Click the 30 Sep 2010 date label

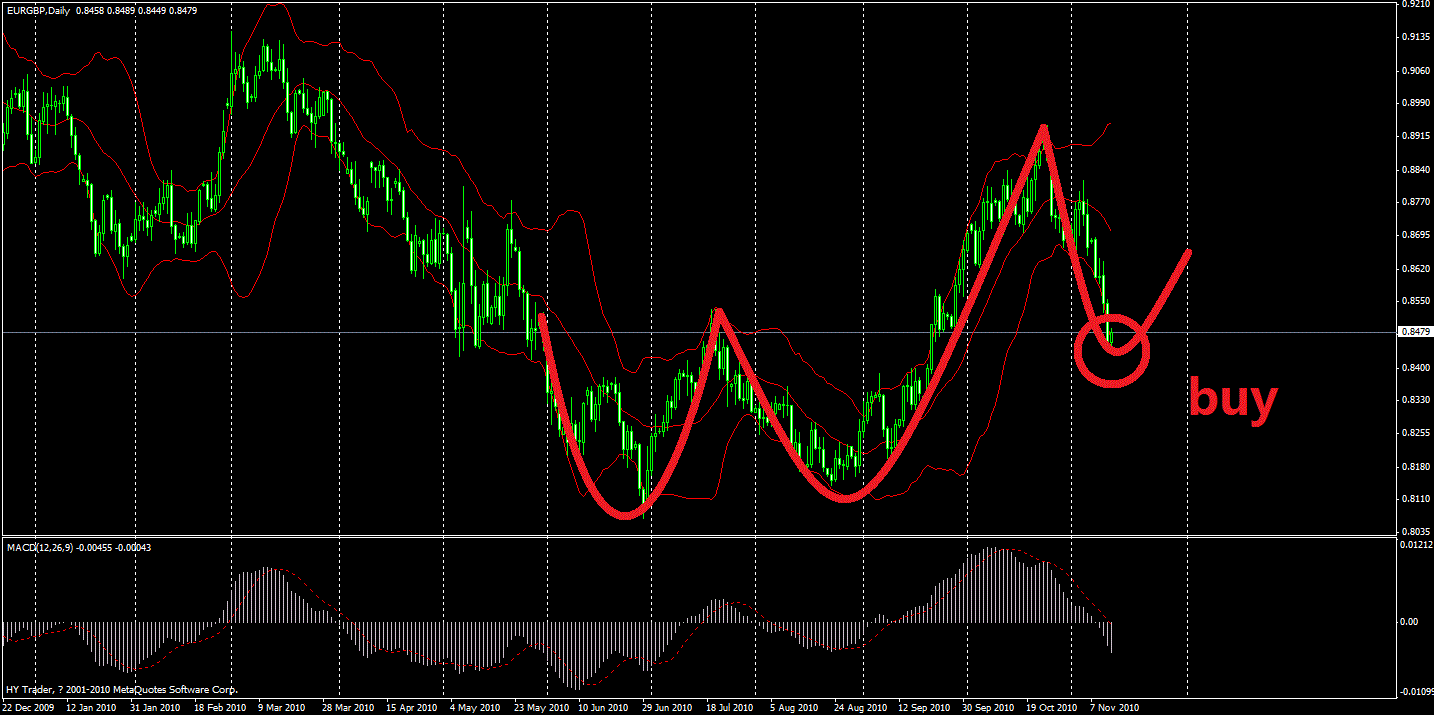pos(988,707)
